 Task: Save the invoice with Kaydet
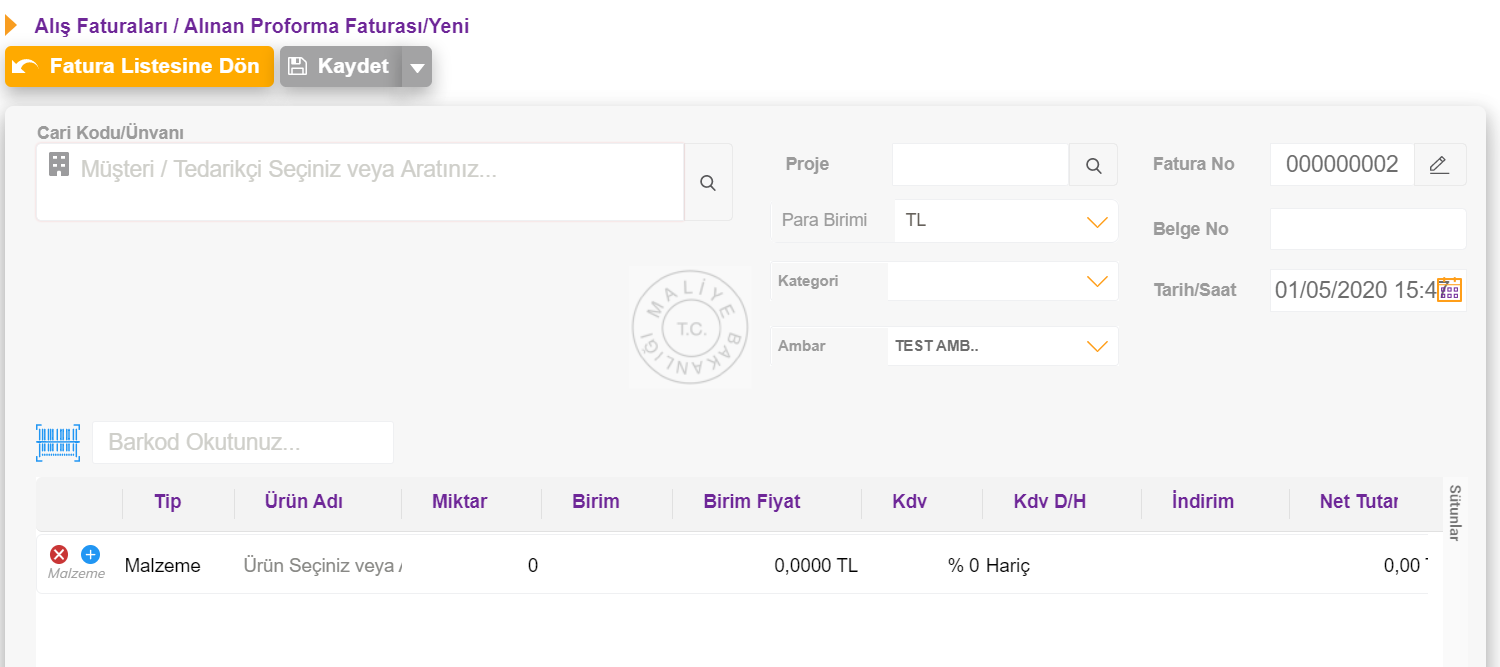pyautogui.click(x=341, y=67)
